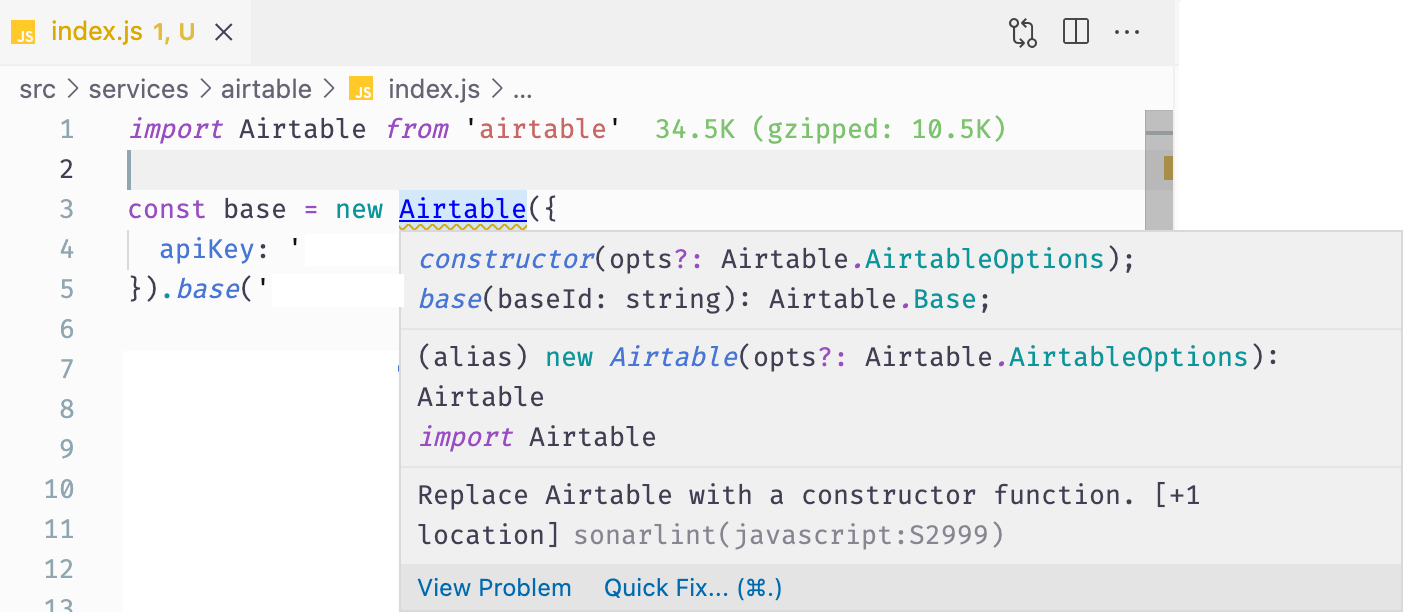Select index.js in the breadcrumb path

pyautogui.click(x=434, y=88)
